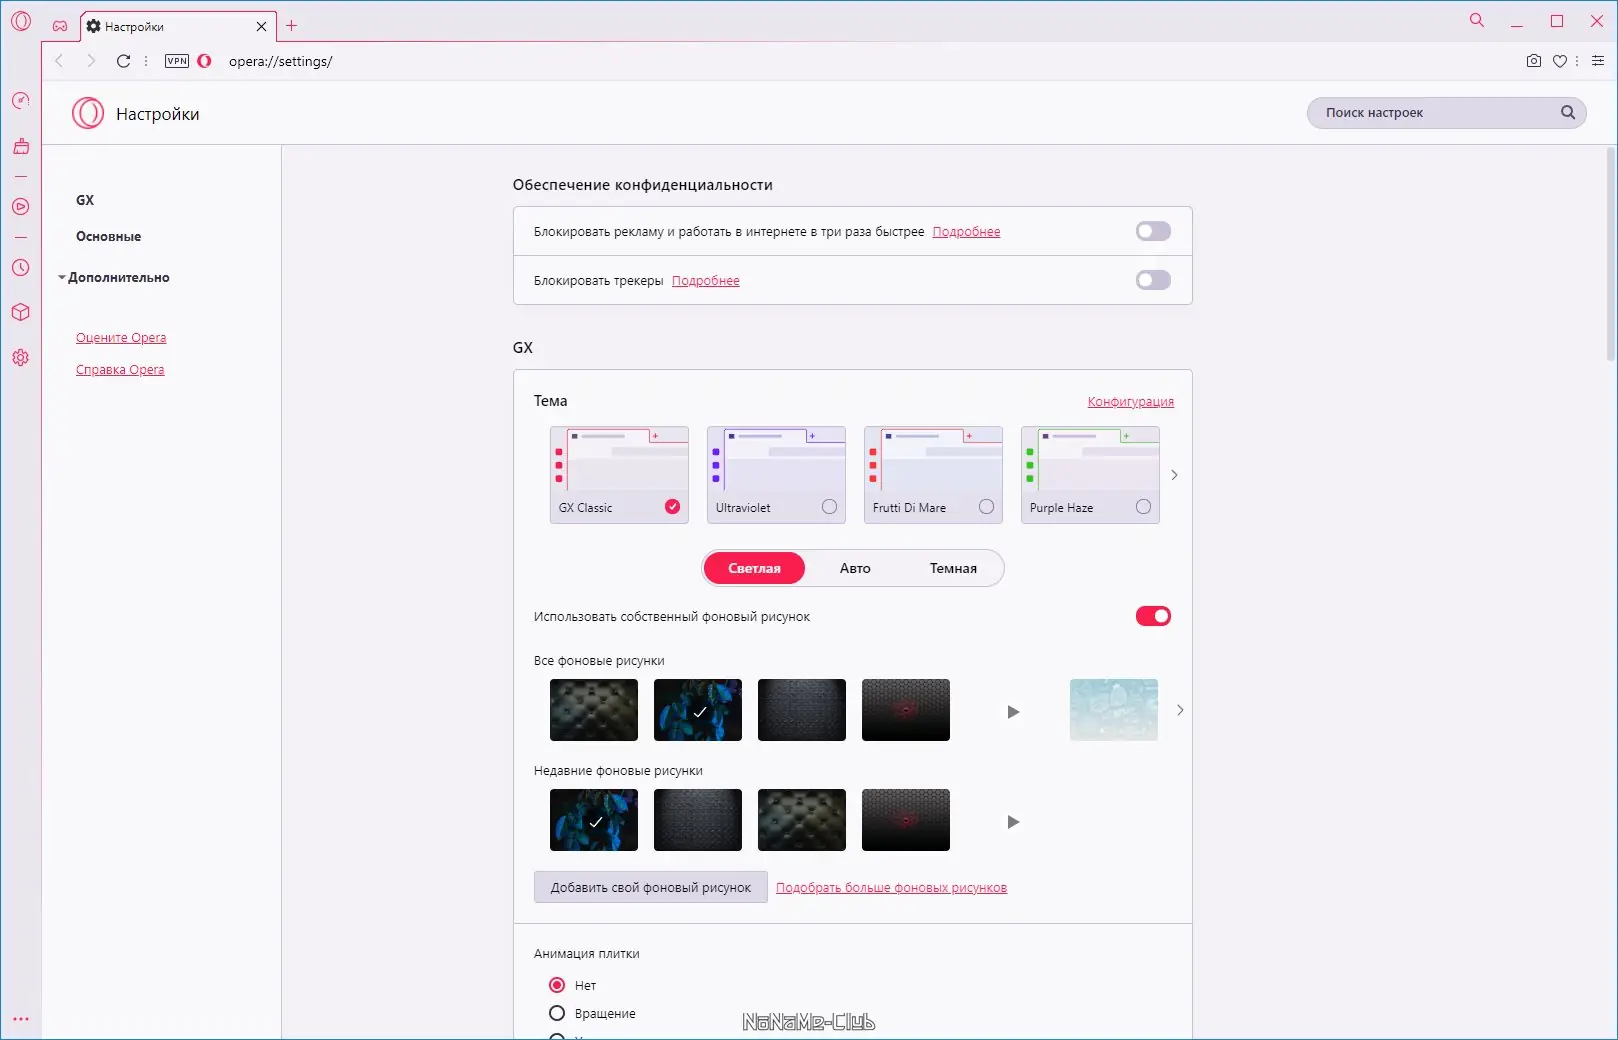Open the Основные settings section

[x=108, y=237]
